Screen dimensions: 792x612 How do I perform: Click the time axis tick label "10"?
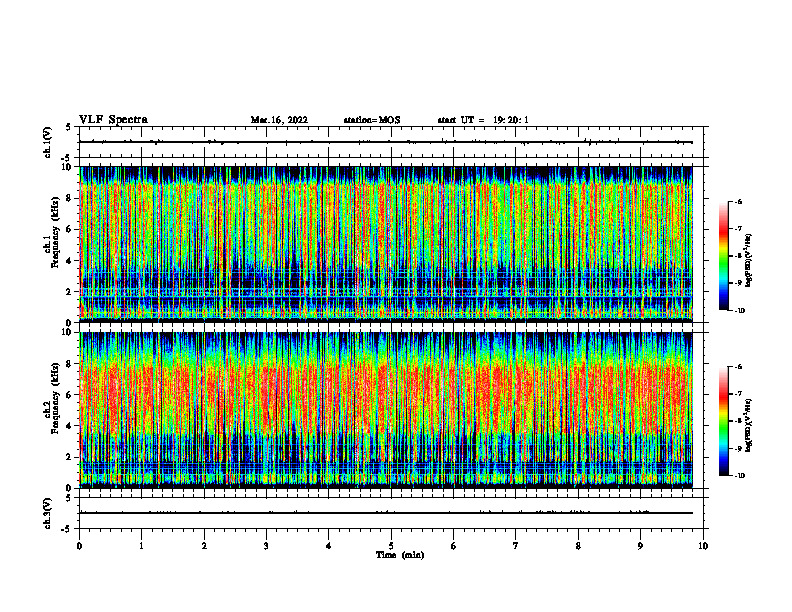(703, 546)
